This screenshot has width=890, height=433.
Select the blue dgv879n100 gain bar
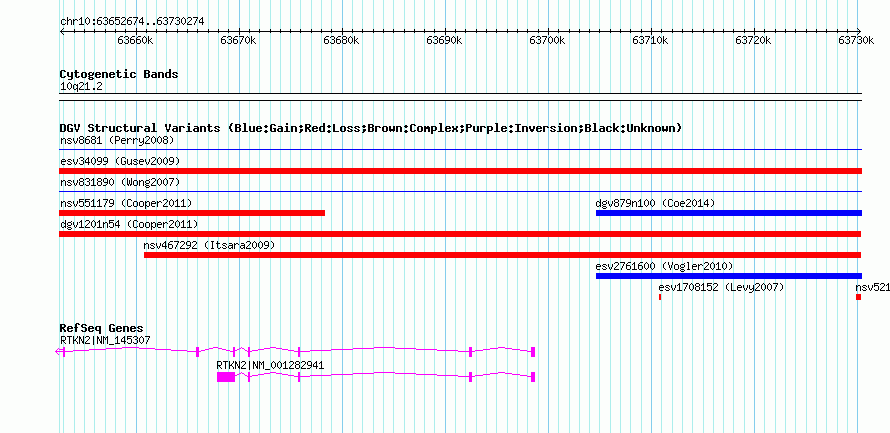click(x=729, y=213)
